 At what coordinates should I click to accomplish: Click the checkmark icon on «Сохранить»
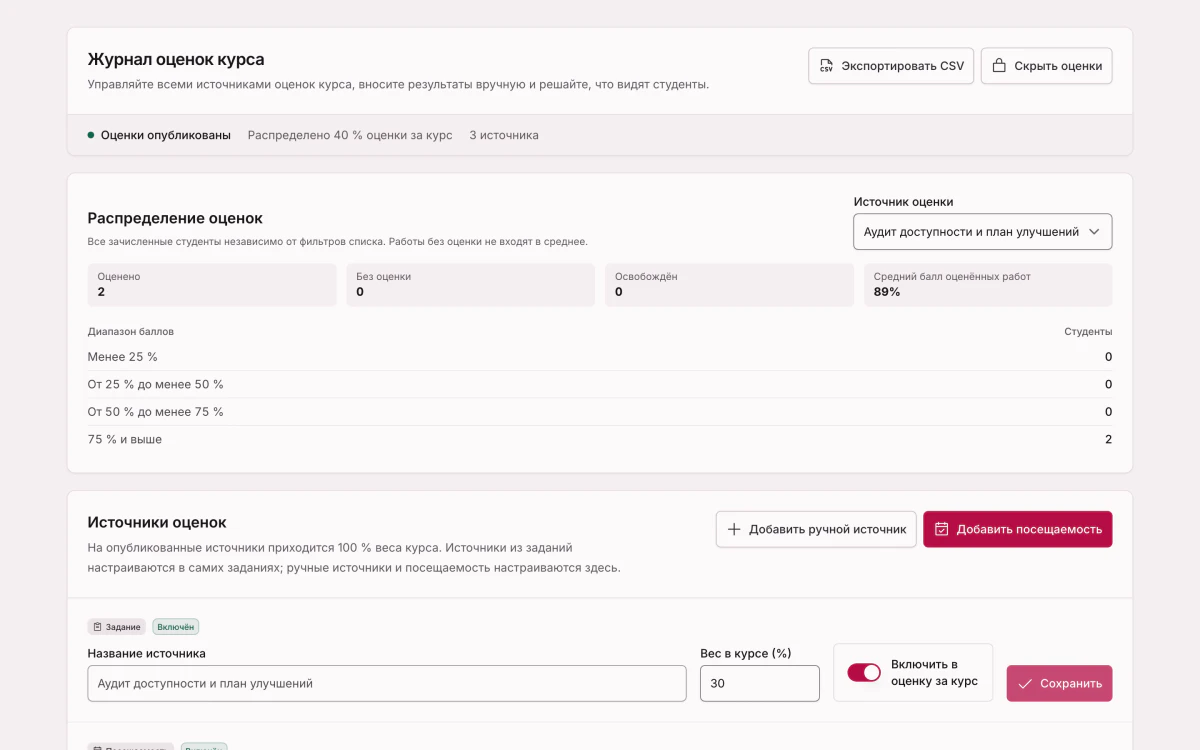click(x=1025, y=684)
